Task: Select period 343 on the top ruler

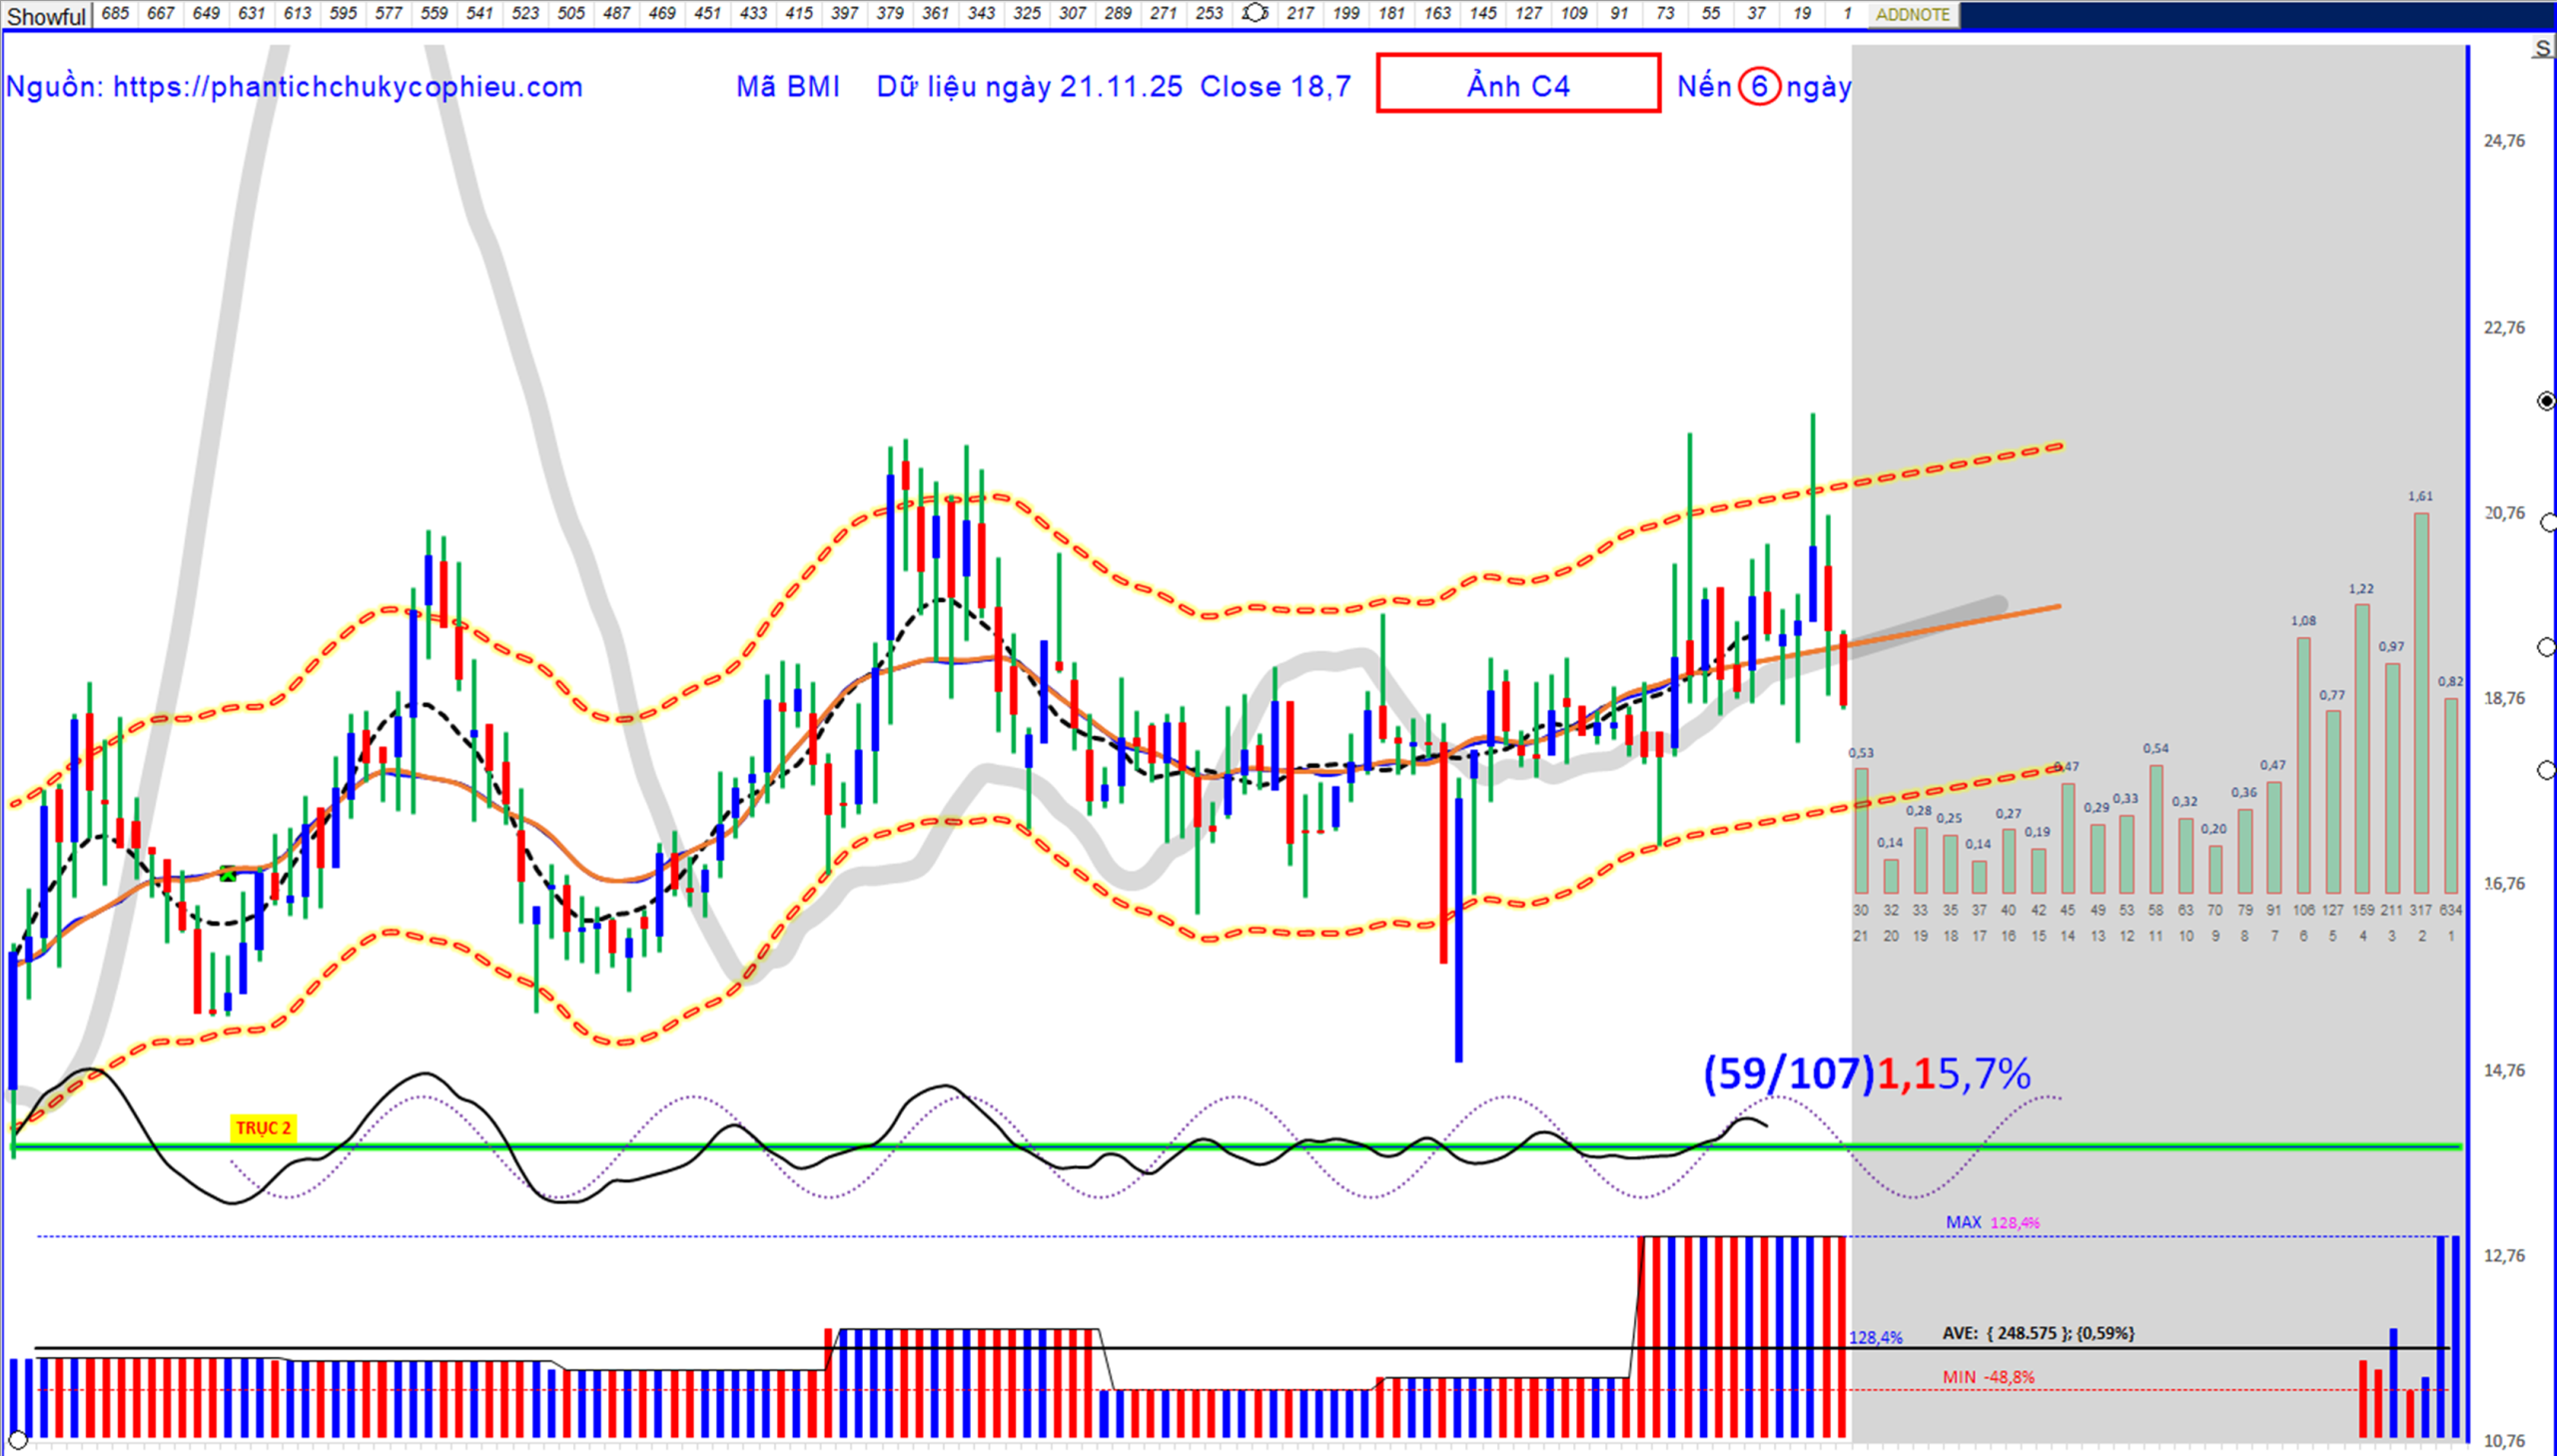Action: pyautogui.click(x=981, y=13)
